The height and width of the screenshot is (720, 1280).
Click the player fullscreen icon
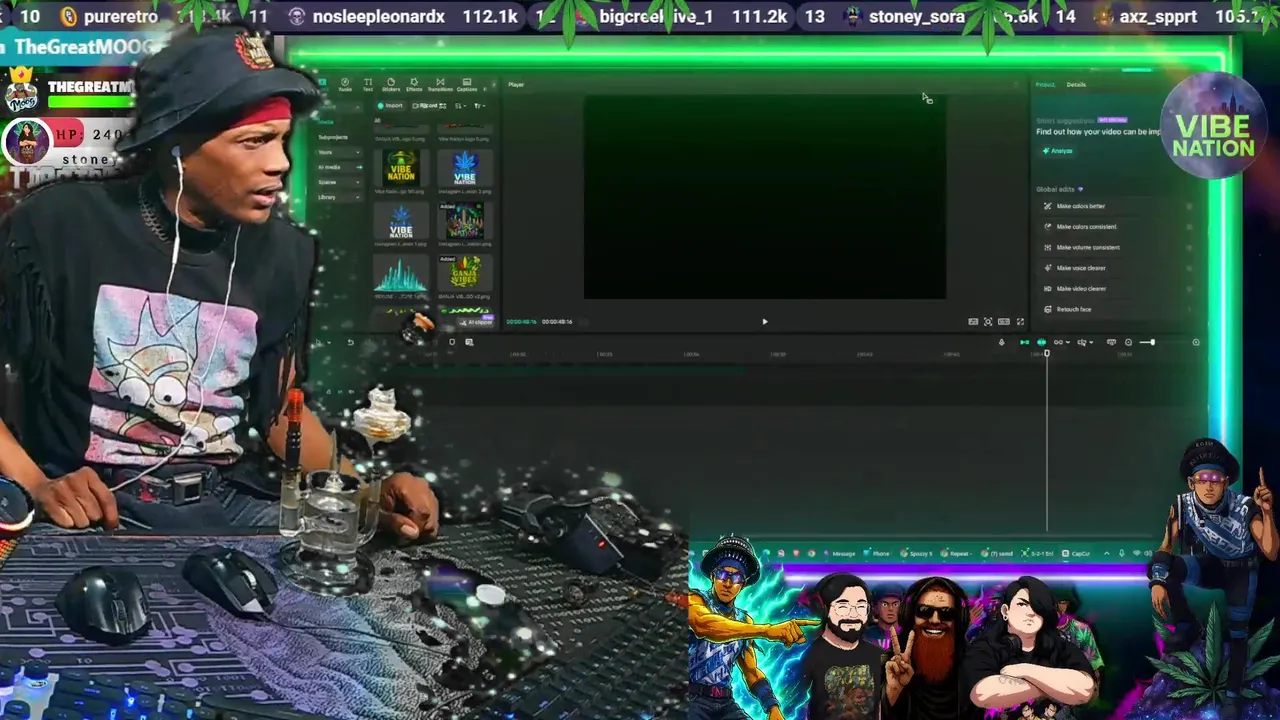[1020, 321]
